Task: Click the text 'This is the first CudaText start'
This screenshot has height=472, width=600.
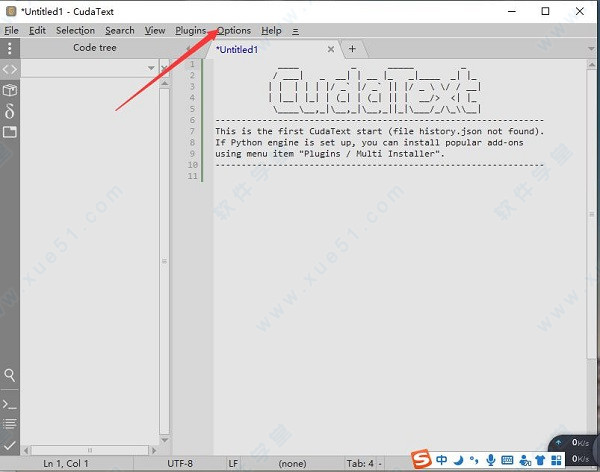Action: click(x=298, y=131)
